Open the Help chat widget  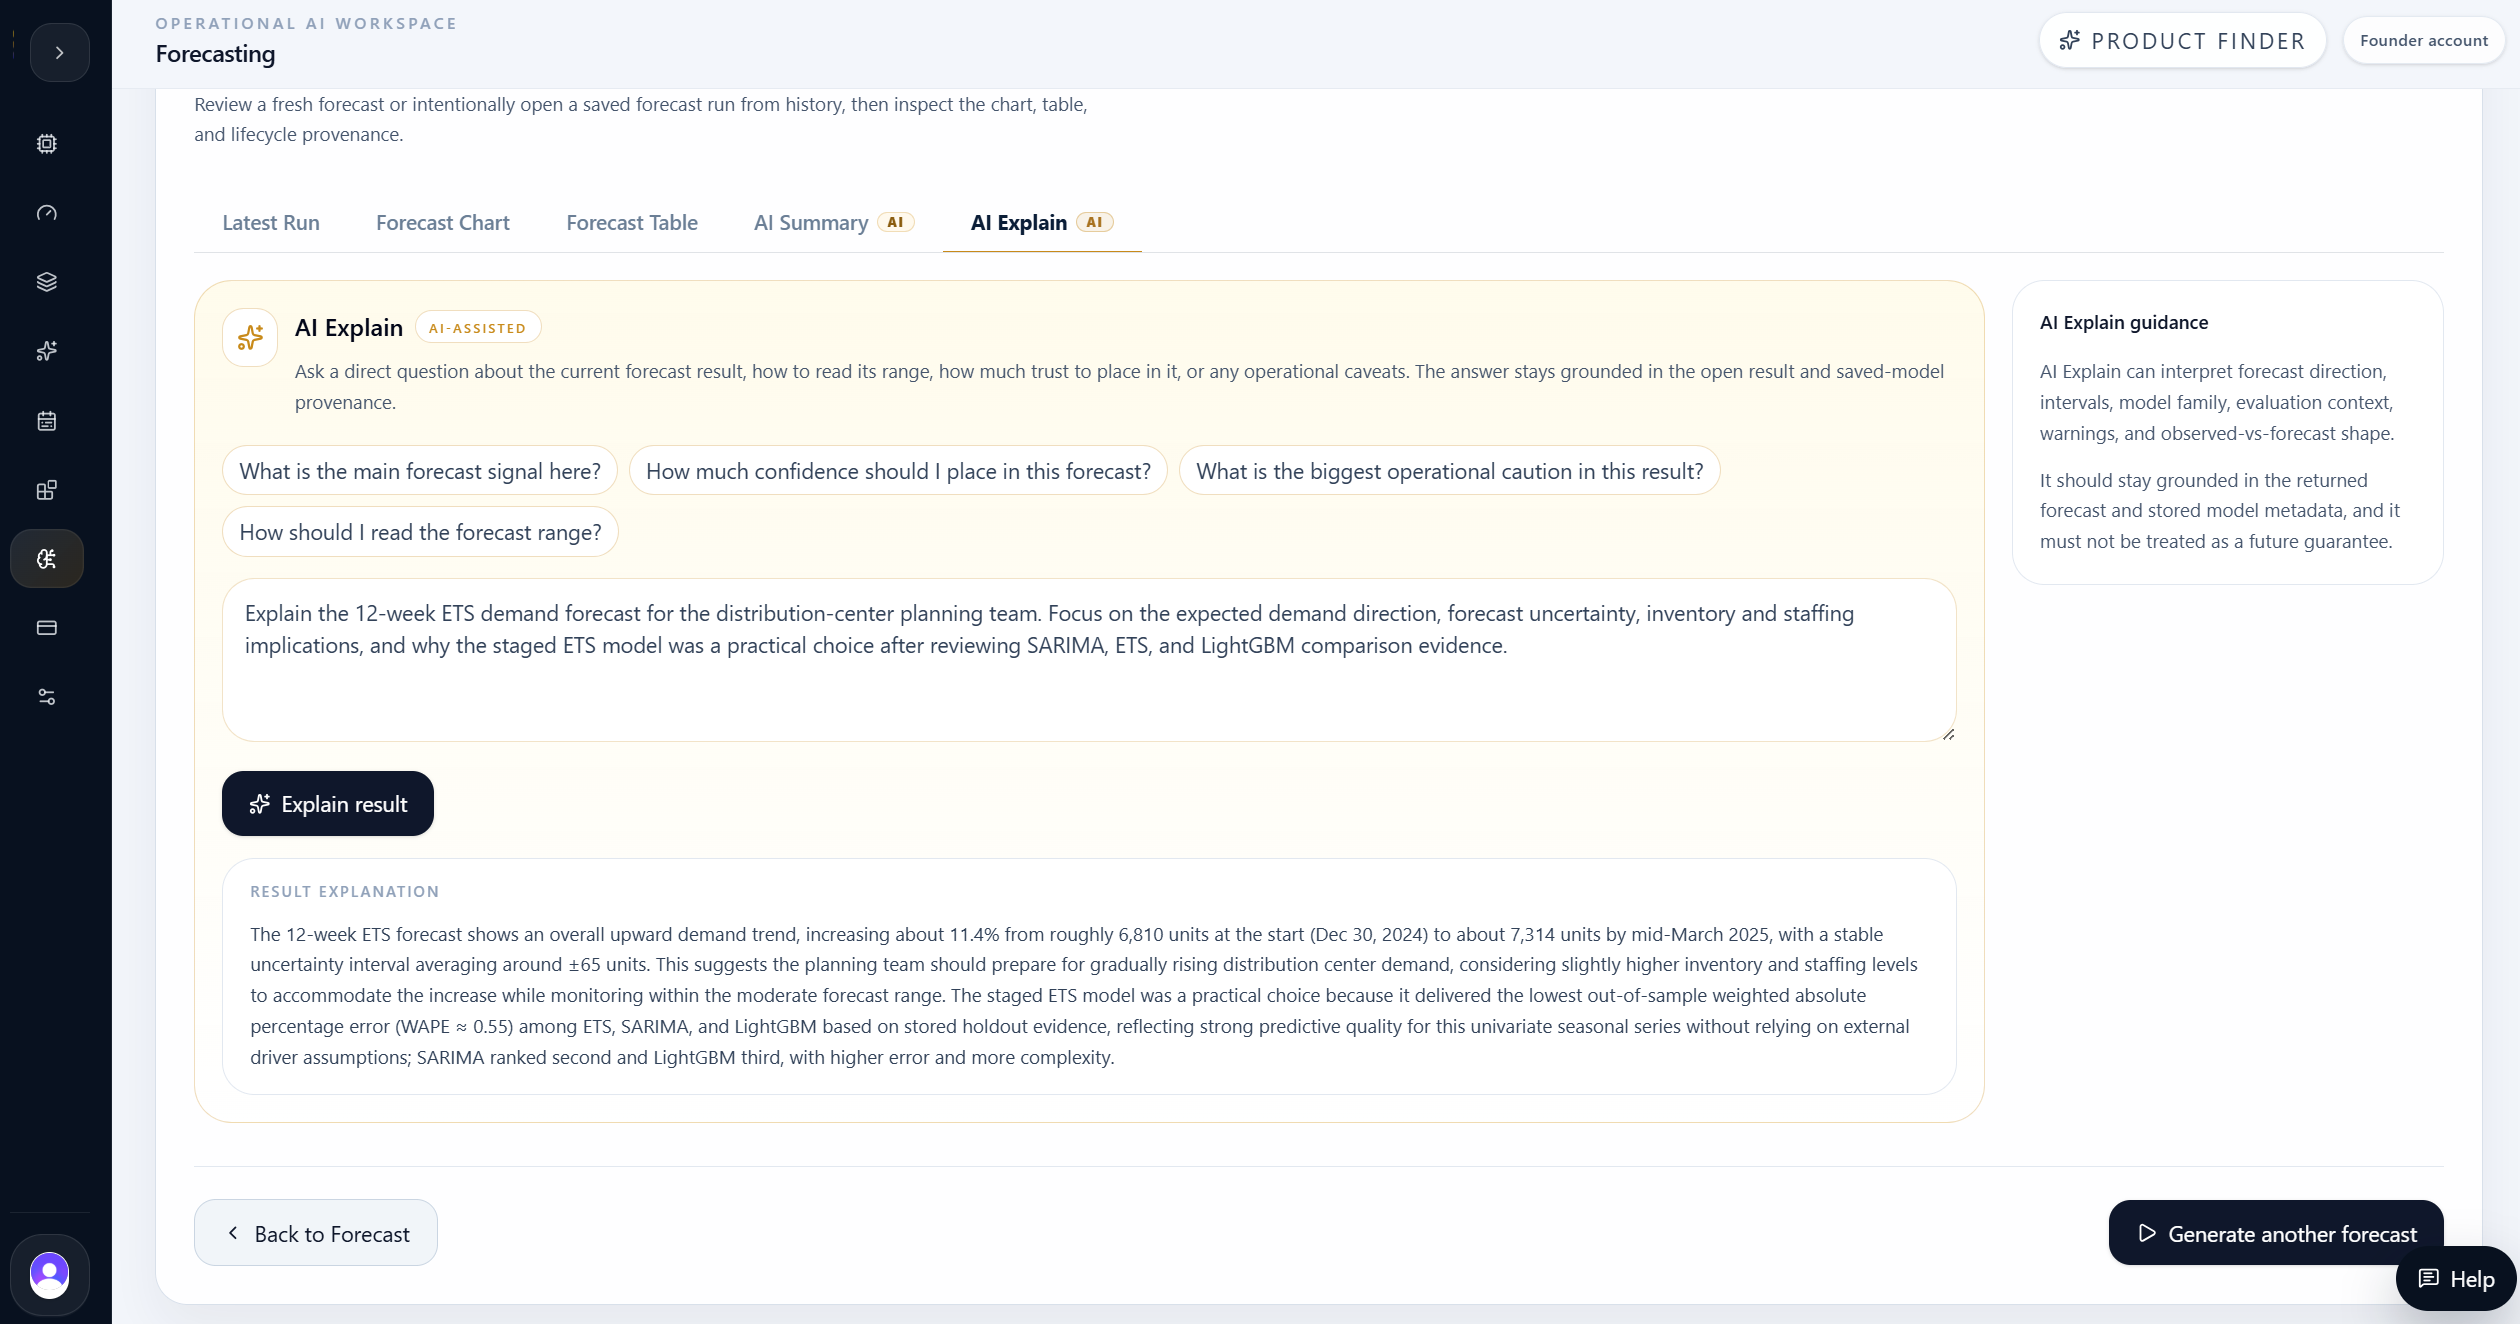click(x=2456, y=1279)
